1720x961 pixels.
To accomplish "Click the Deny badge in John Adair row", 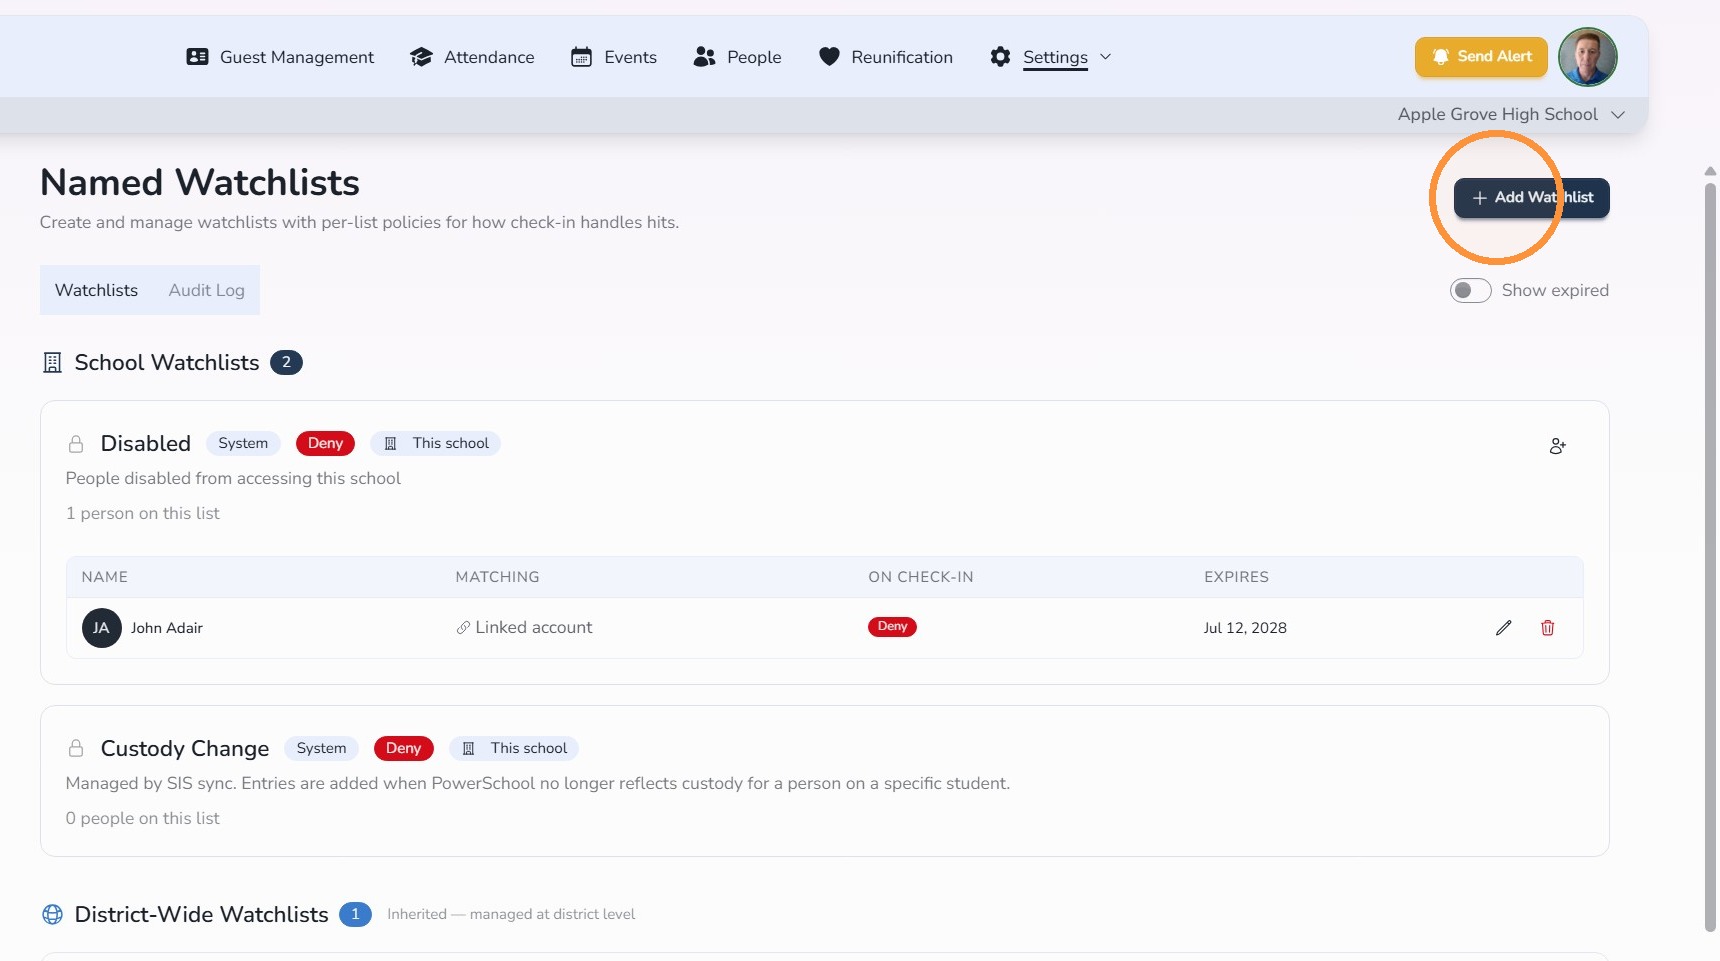I will point(892,627).
